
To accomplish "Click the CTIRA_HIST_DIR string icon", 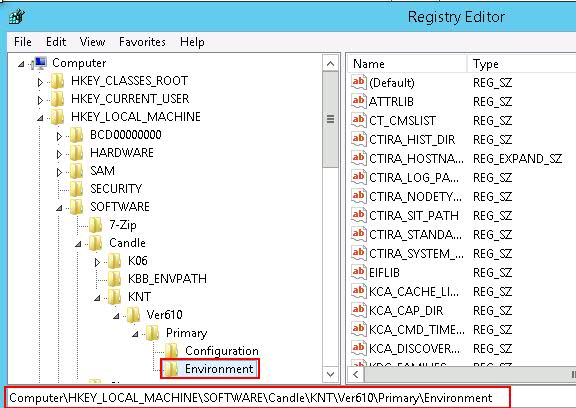I will pyautogui.click(x=359, y=140).
